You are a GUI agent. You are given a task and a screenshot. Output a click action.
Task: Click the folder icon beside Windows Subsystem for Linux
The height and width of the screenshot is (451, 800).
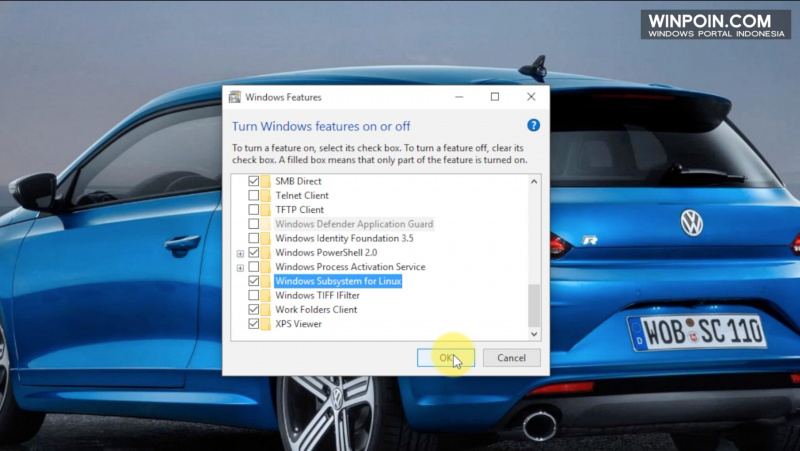(x=265, y=281)
